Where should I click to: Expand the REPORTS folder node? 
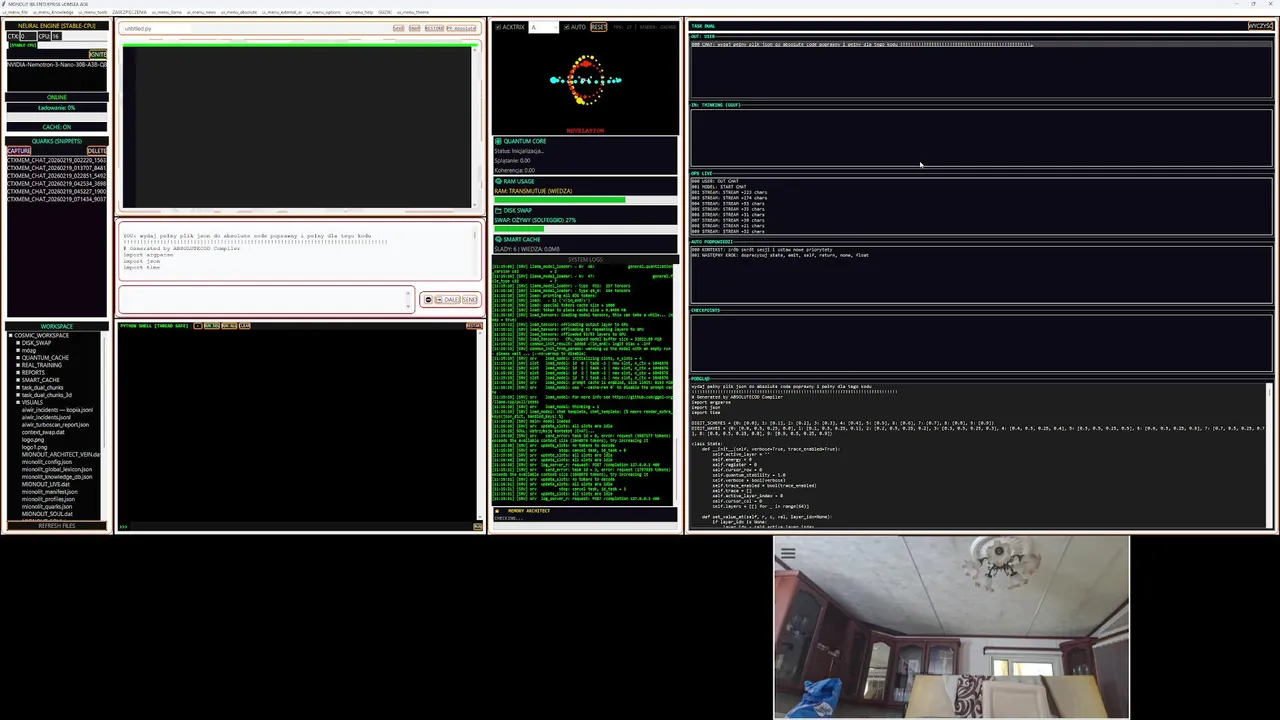(x=18, y=373)
